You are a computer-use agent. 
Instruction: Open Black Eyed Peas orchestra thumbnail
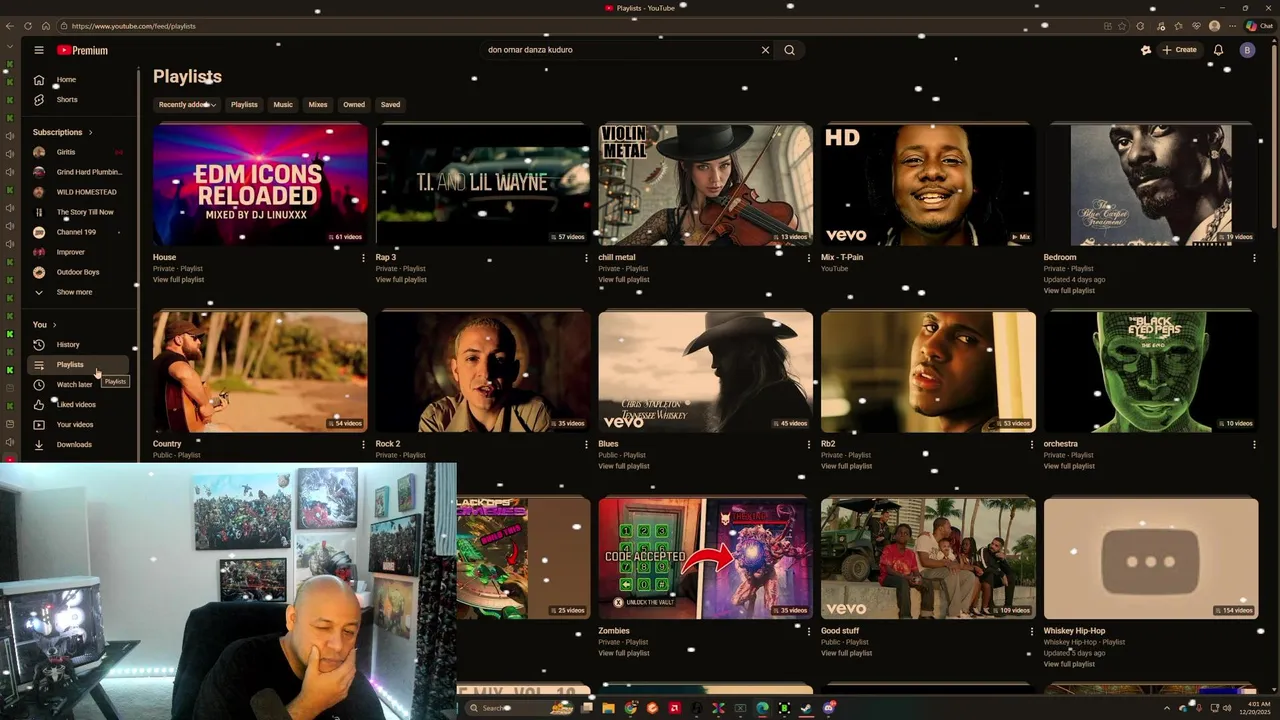1151,371
